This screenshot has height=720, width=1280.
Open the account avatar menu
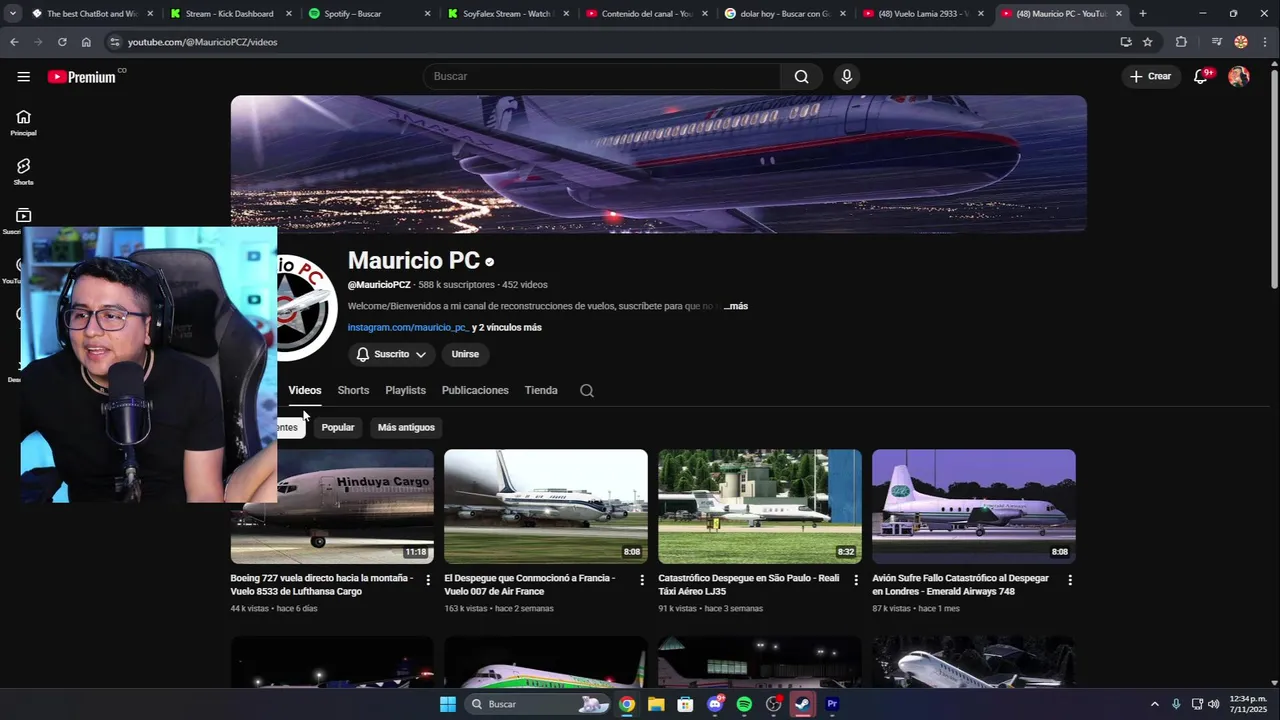[1239, 76]
